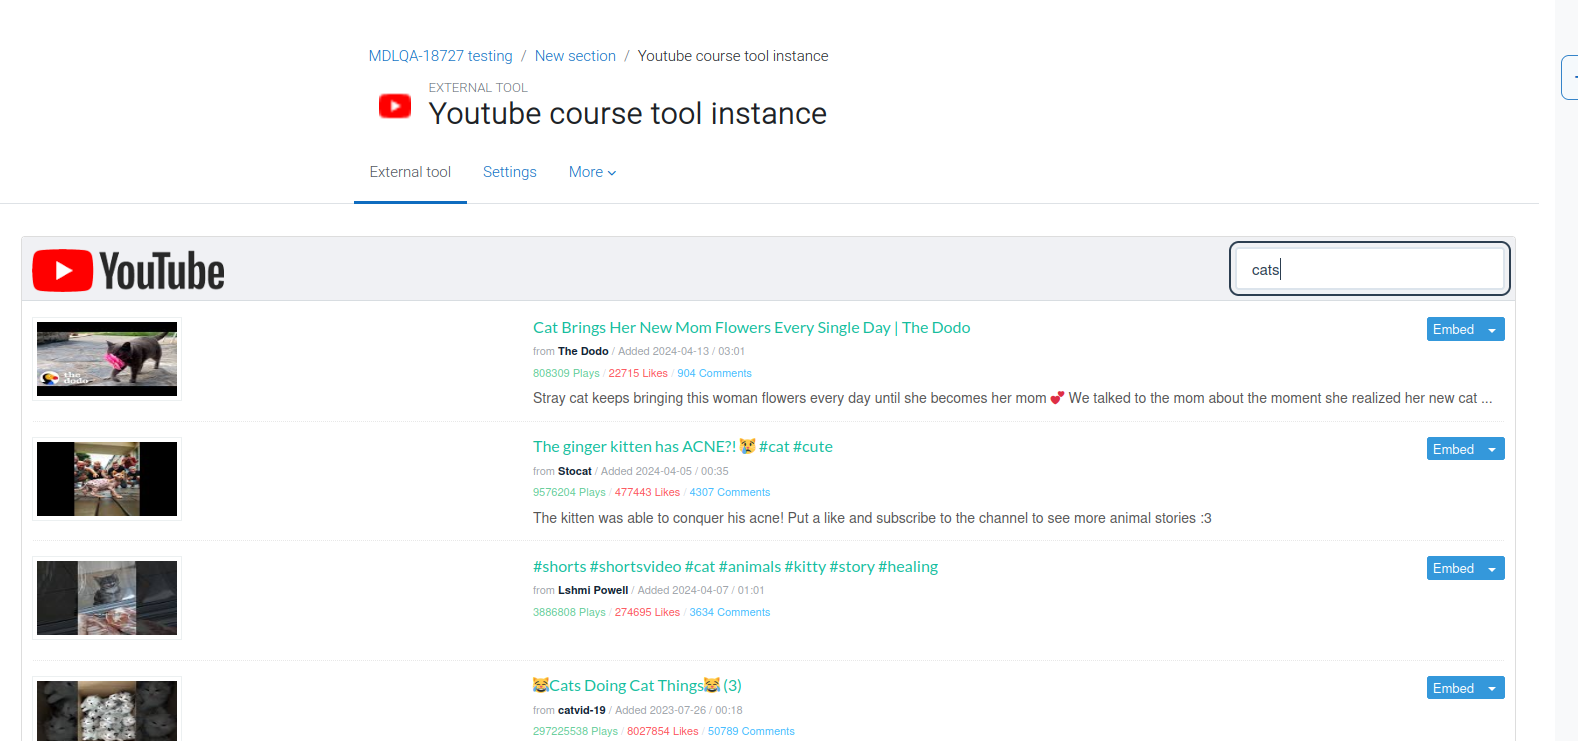The image size is (1578, 741).
Task: Open dropdown arrow next to Embed for ginger kitten video
Action: (x=1492, y=450)
